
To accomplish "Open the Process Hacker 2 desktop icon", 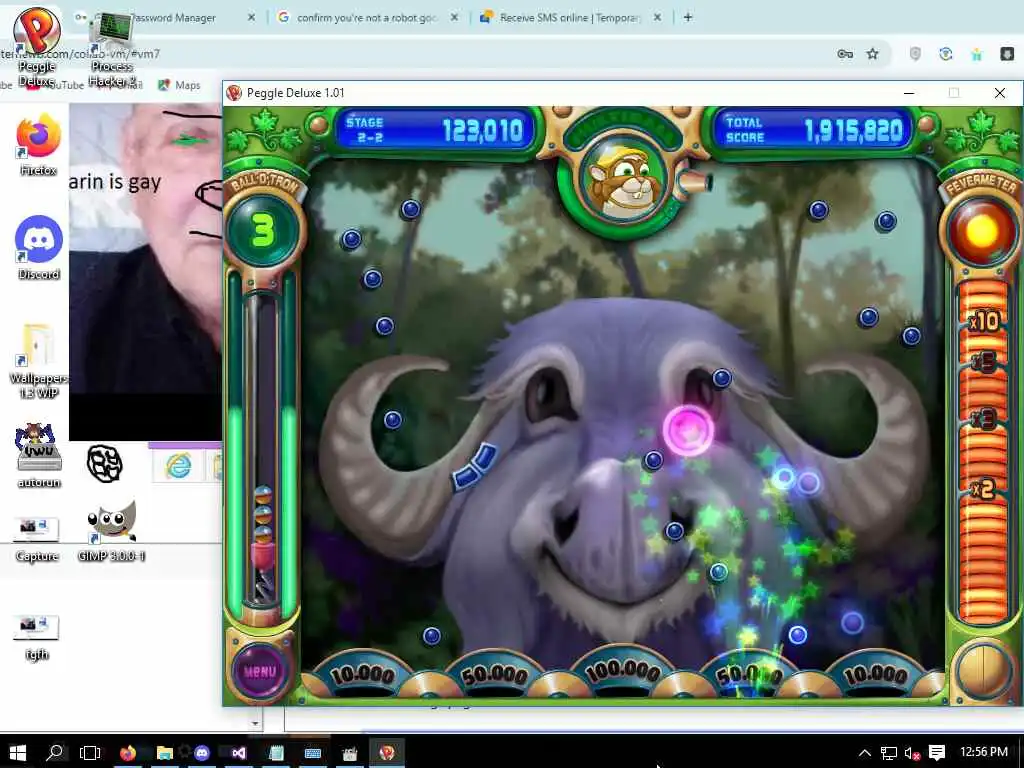I will [112, 51].
